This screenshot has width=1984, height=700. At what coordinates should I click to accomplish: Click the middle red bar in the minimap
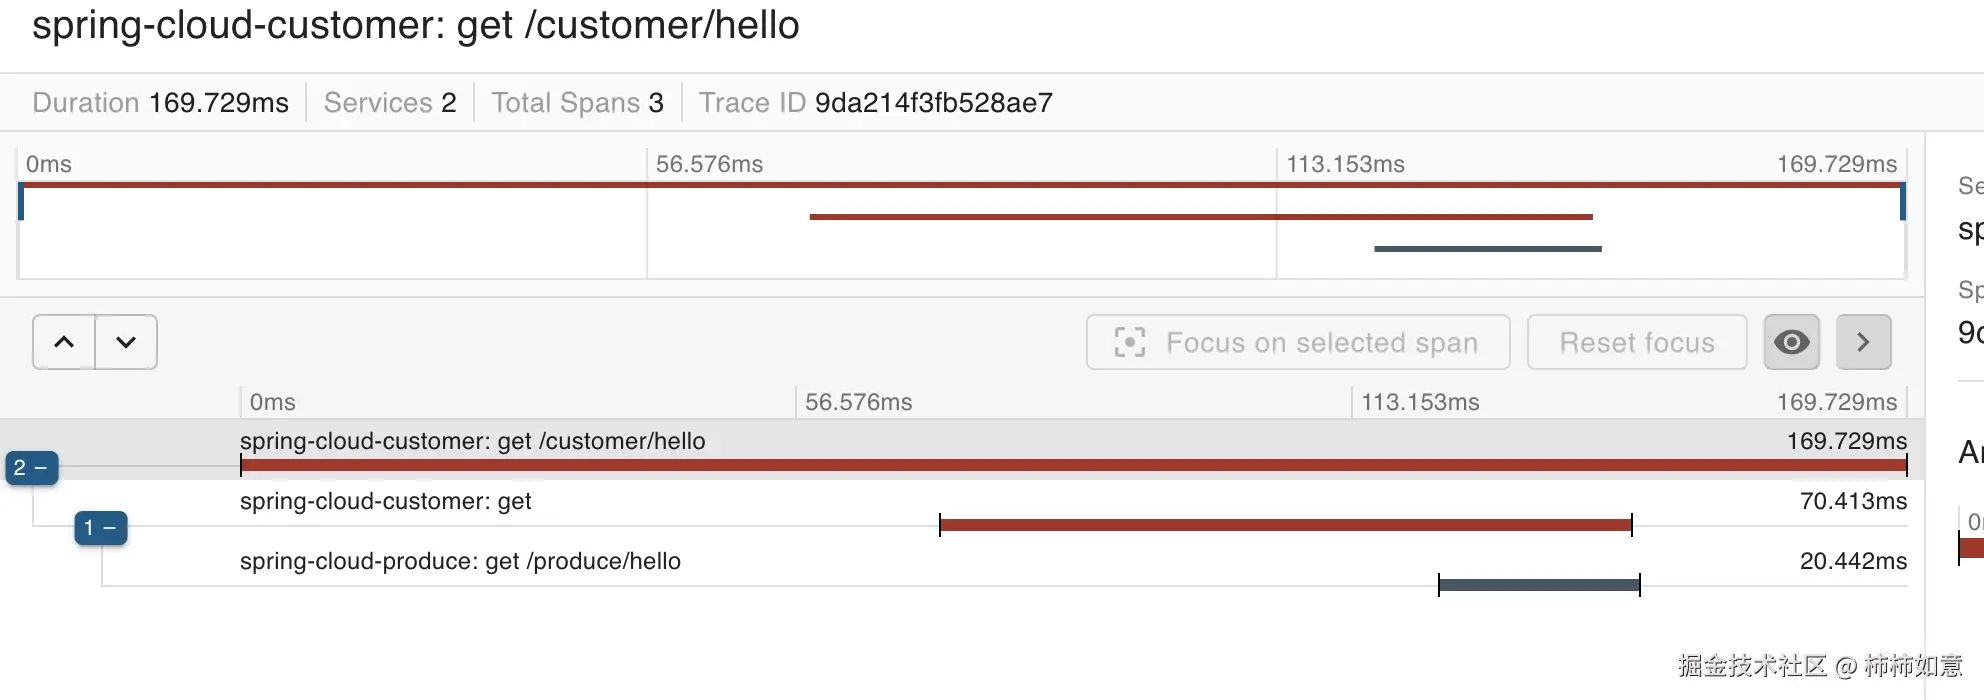click(1200, 217)
